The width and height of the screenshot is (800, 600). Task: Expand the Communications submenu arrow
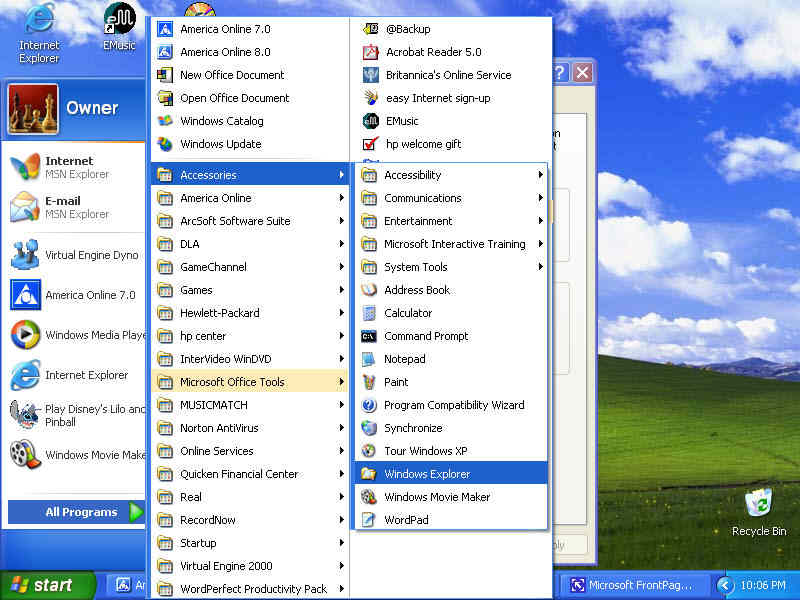pyautogui.click(x=540, y=198)
